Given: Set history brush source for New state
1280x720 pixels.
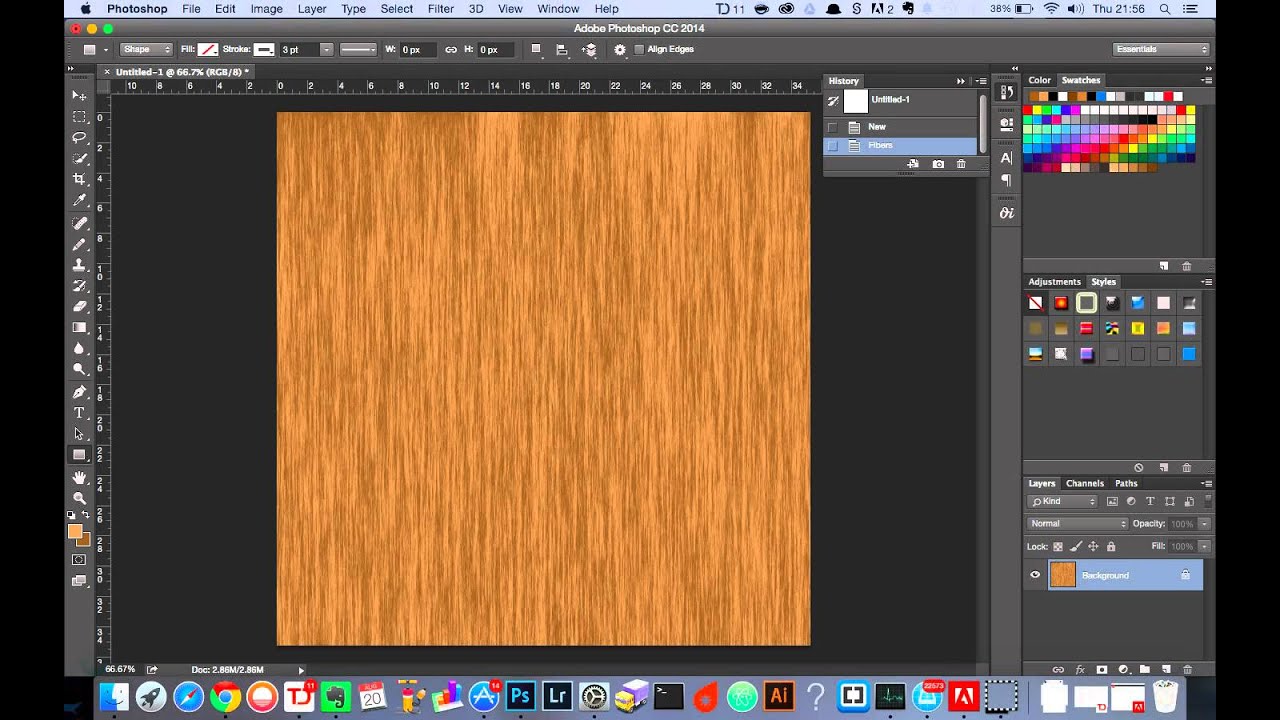Looking at the screenshot, I should pyautogui.click(x=832, y=127).
